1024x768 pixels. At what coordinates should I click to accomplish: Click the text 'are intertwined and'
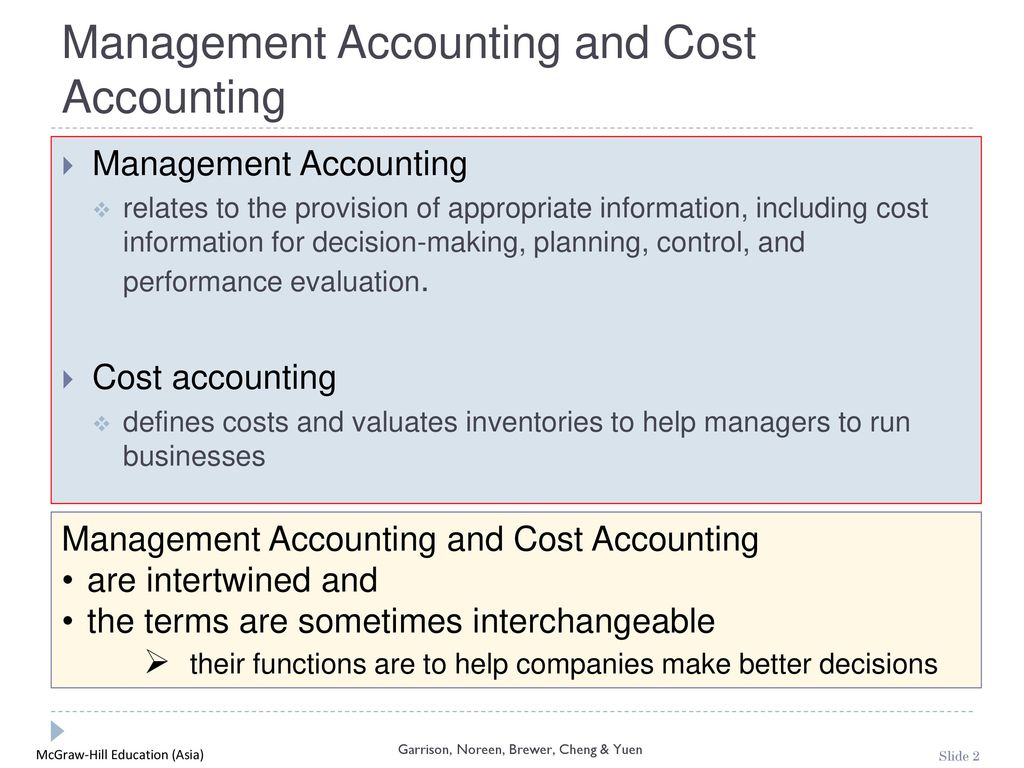pyautogui.click(x=232, y=580)
